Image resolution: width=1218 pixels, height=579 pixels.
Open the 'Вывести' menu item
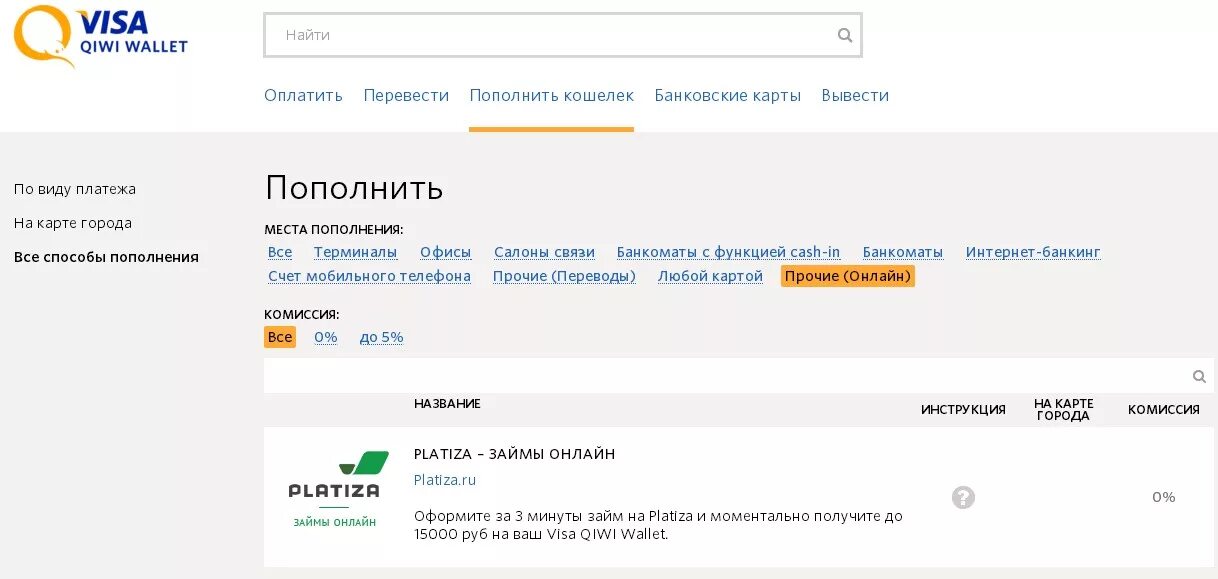pyautogui.click(x=855, y=96)
